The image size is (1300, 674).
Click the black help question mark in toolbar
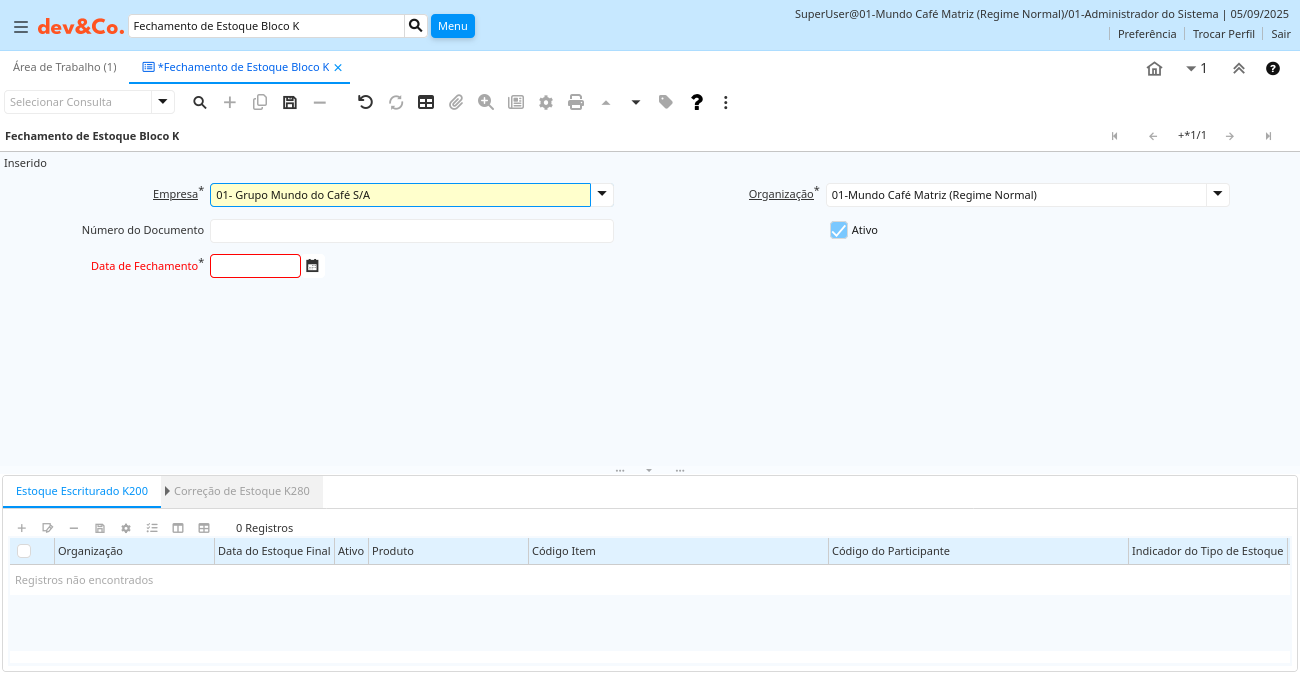[697, 102]
